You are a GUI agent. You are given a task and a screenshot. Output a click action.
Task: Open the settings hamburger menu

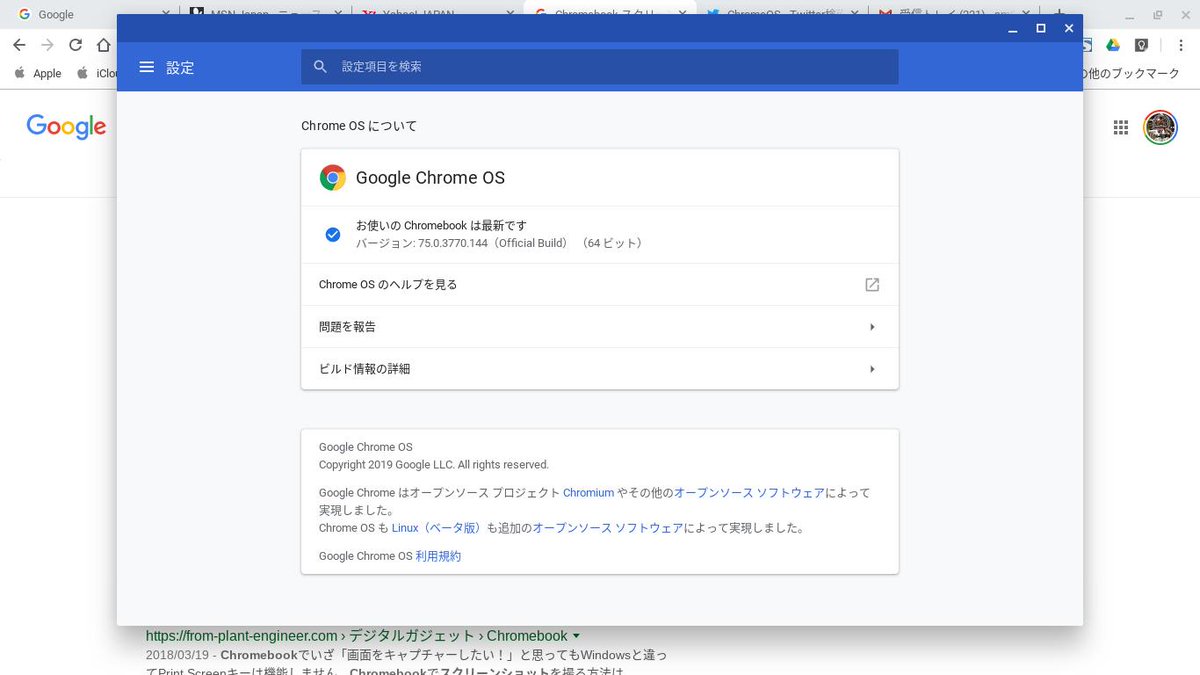(x=147, y=67)
